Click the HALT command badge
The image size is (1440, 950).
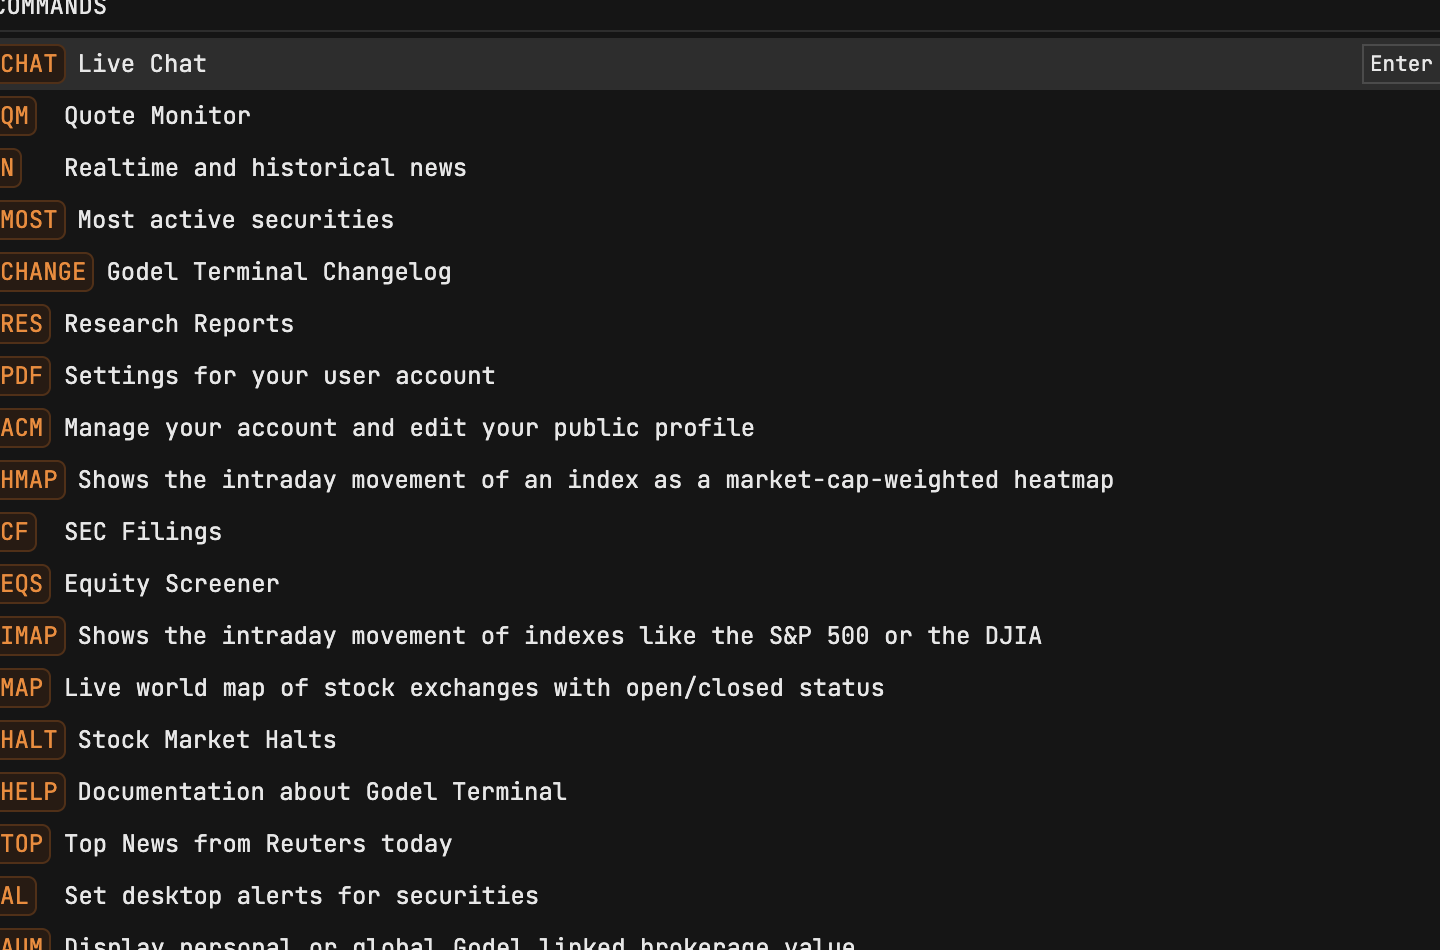(31, 740)
